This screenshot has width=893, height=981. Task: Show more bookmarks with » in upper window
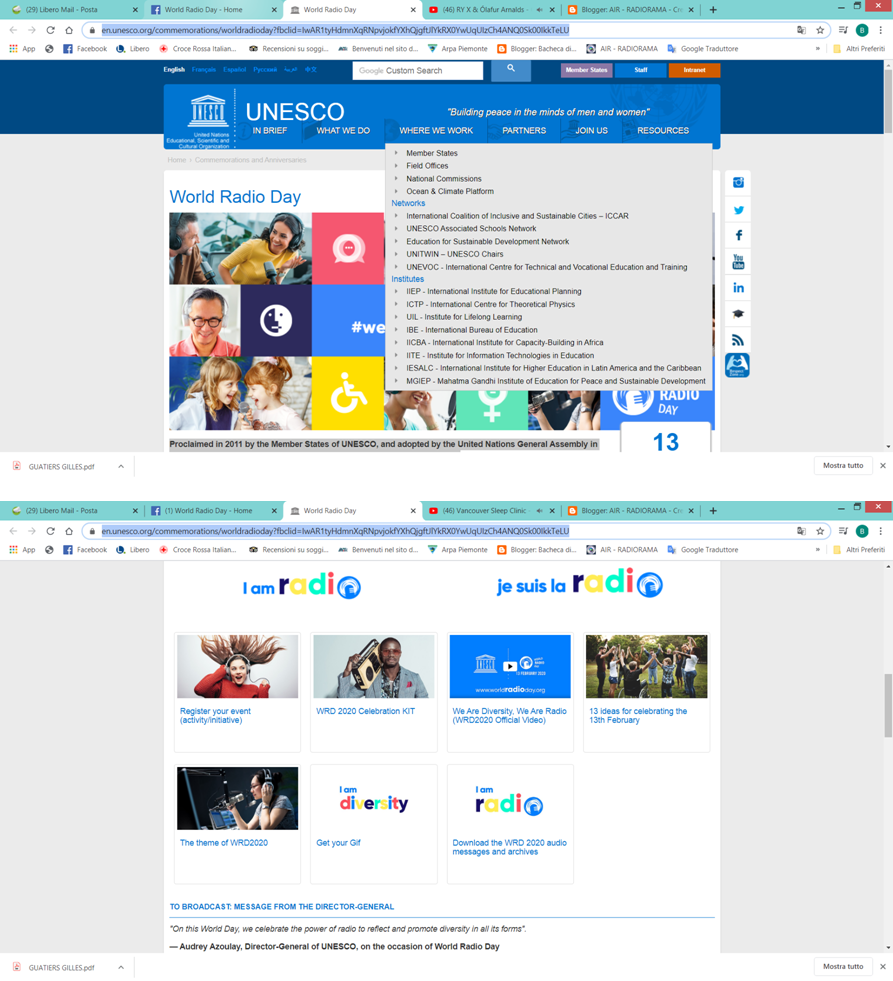817,49
